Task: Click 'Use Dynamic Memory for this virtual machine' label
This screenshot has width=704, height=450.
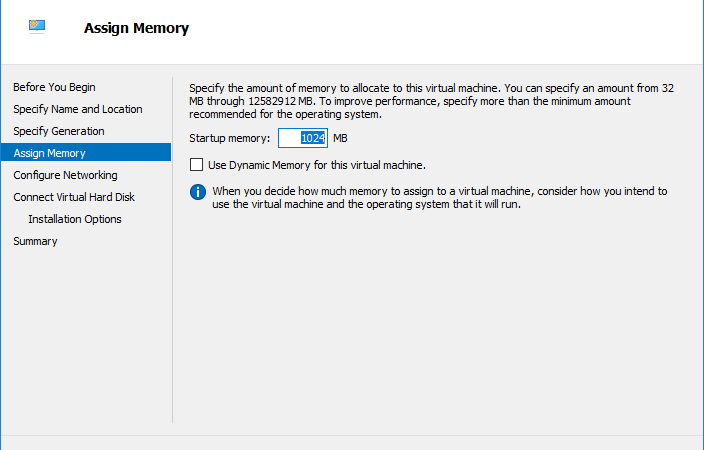Action: click(x=317, y=165)
